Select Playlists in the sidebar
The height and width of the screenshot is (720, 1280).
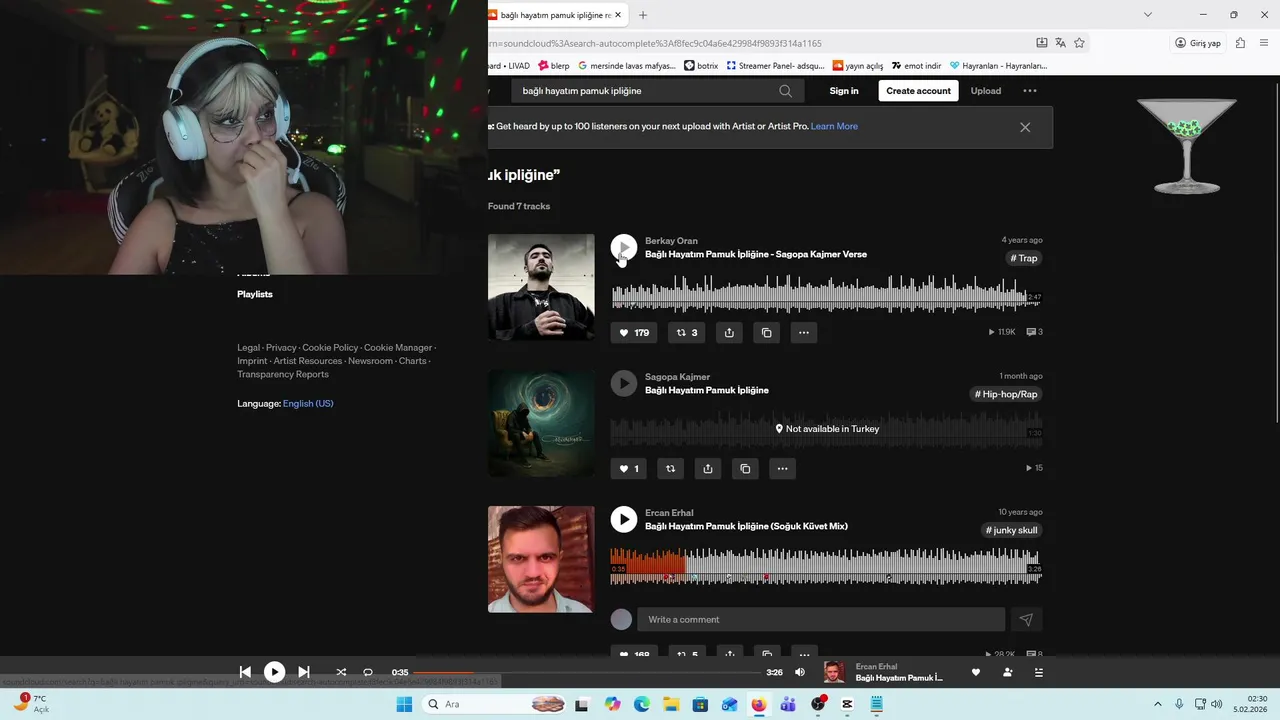[255, 294]
